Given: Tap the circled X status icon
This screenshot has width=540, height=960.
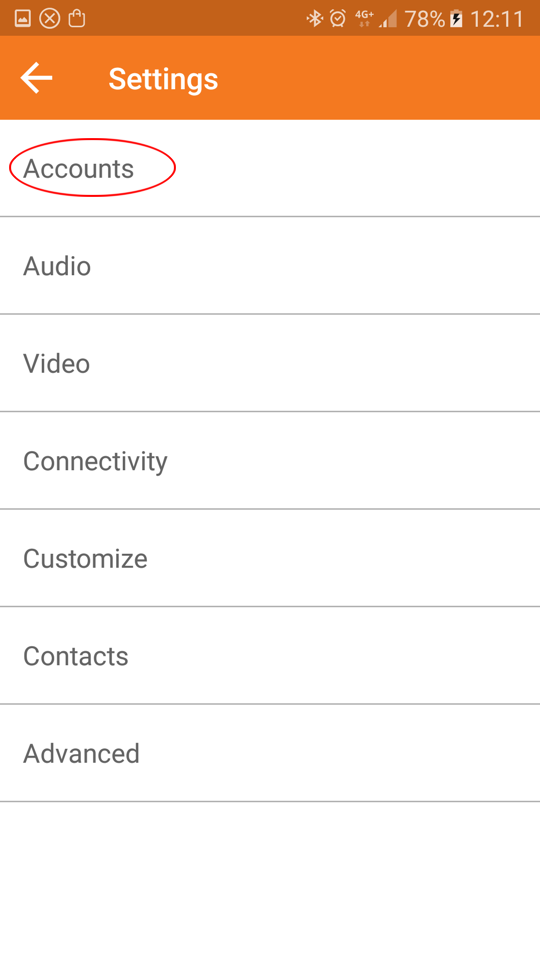Looking at the screenshot, I should 50,19.
